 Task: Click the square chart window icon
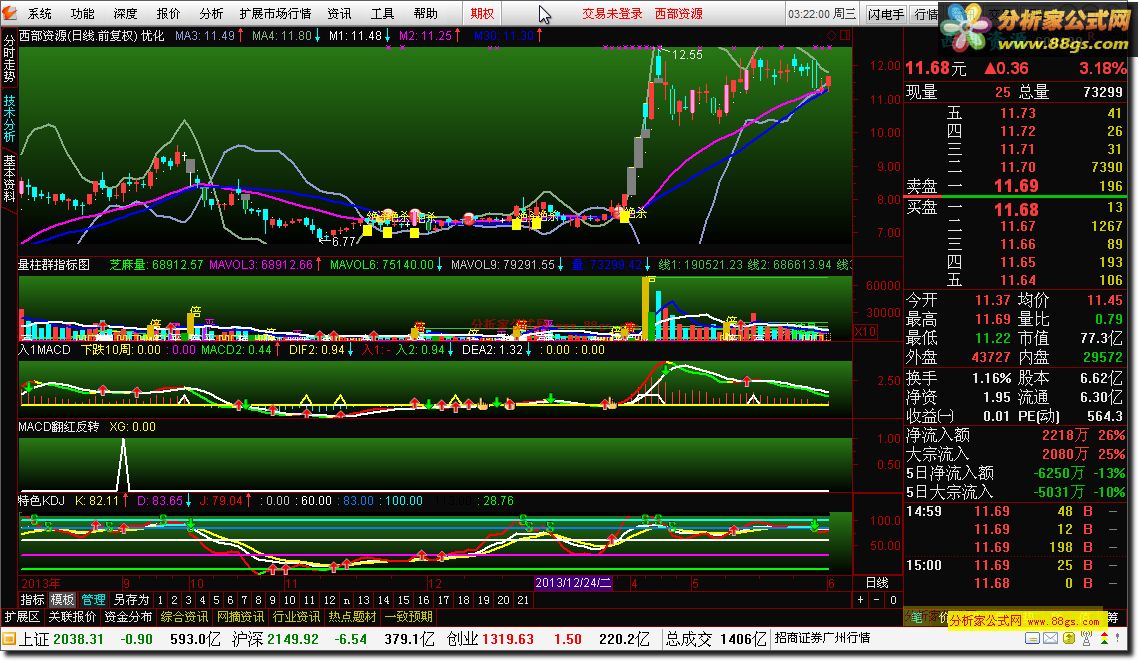tap(845, 35)
